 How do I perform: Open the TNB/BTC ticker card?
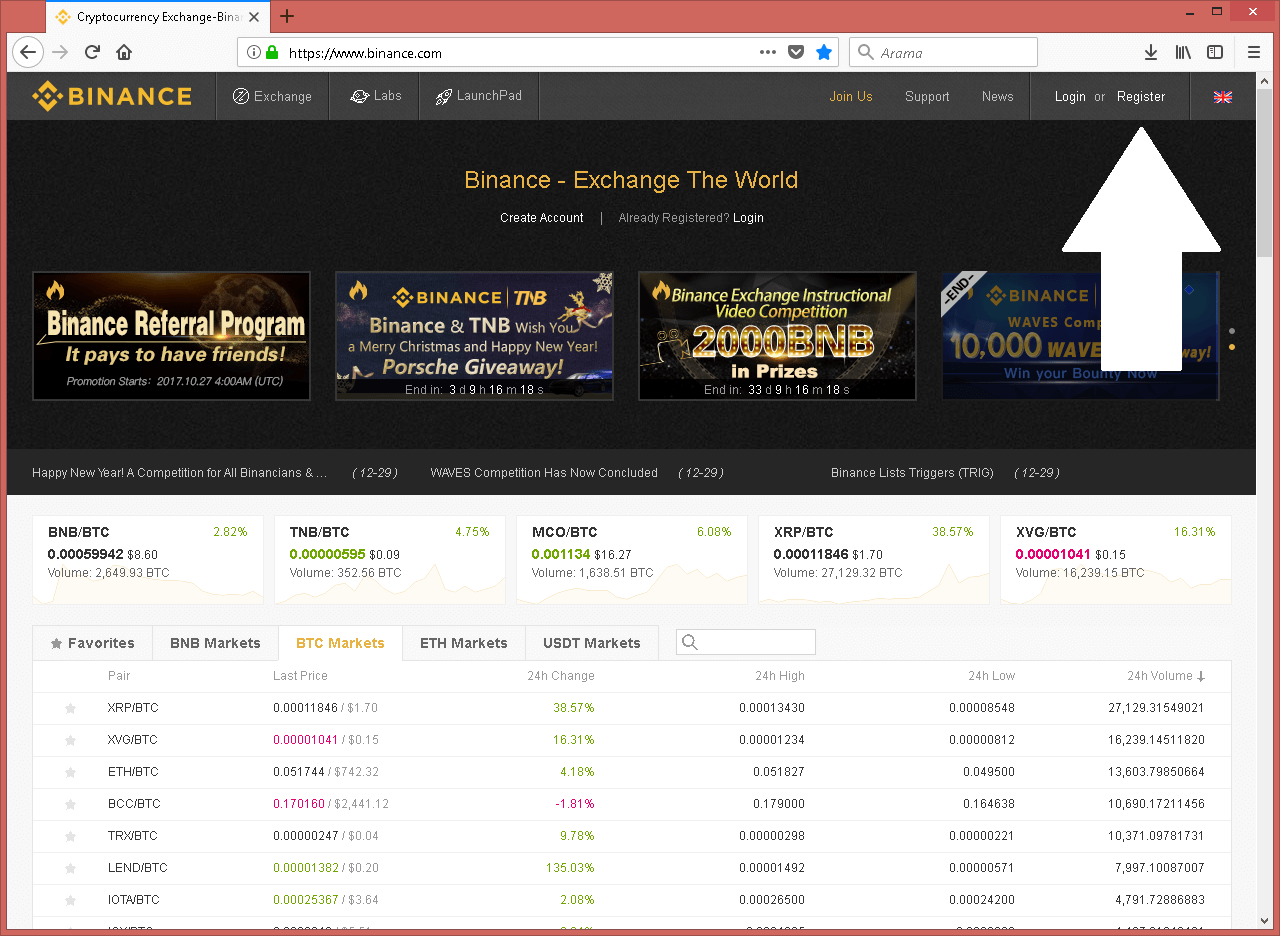click(390, 560)
